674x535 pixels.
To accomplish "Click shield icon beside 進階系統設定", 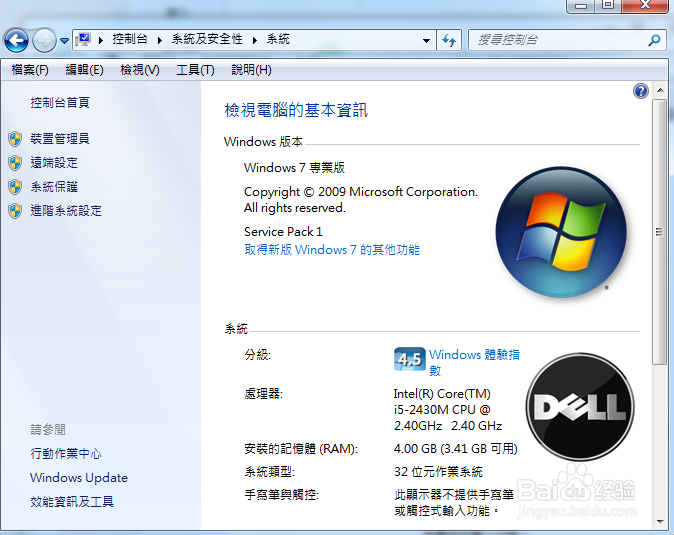I will point(15,211).
